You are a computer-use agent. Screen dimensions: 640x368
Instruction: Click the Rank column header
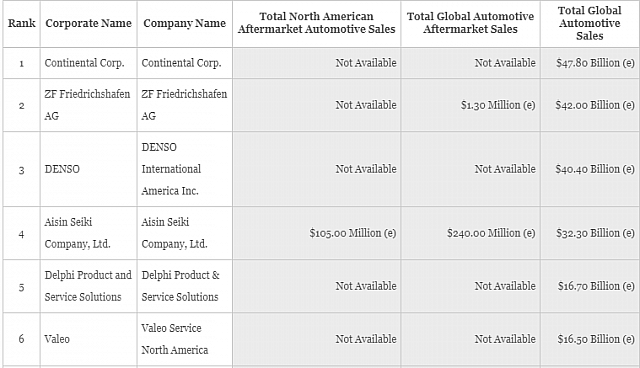(22, 23)
